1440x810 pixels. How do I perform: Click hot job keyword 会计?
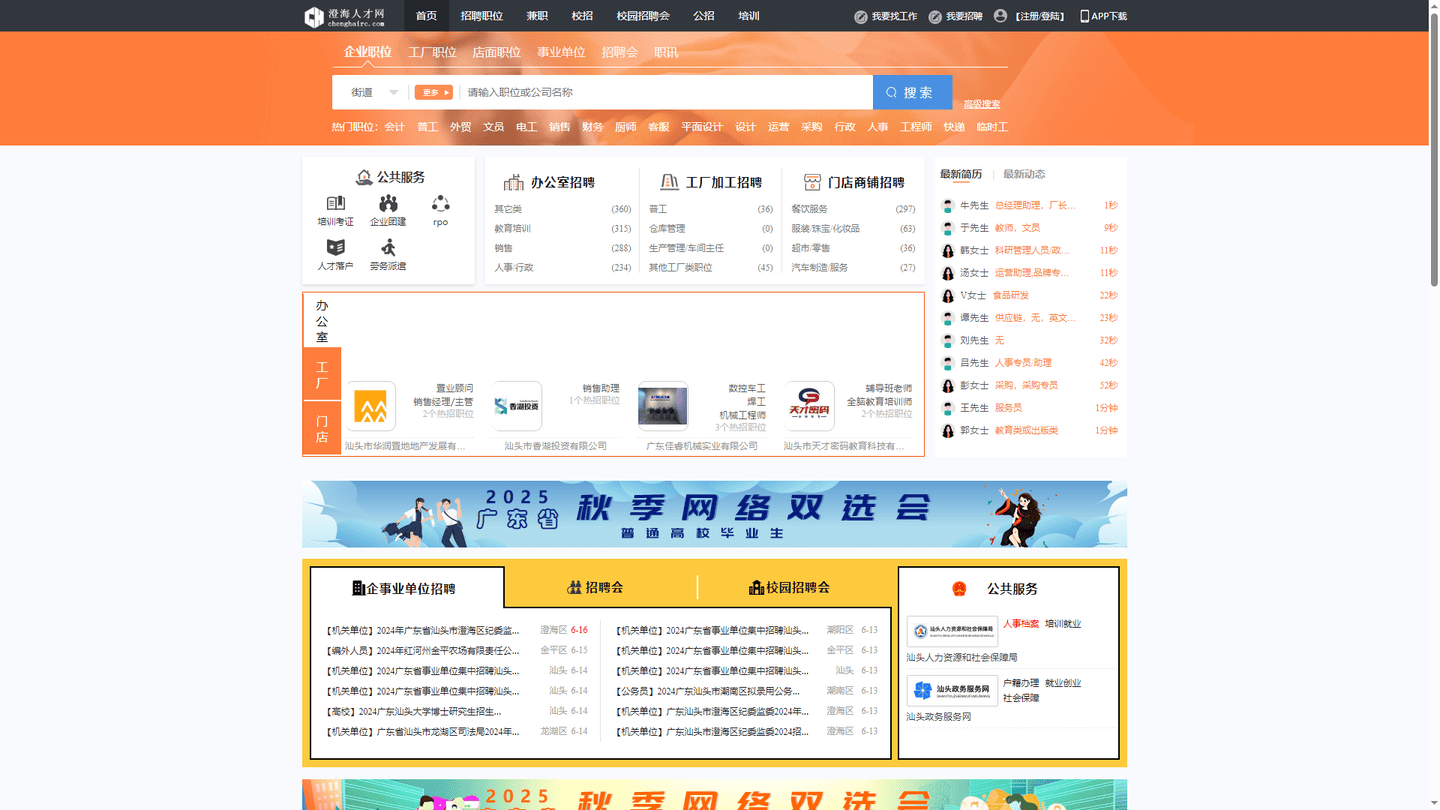395,127
